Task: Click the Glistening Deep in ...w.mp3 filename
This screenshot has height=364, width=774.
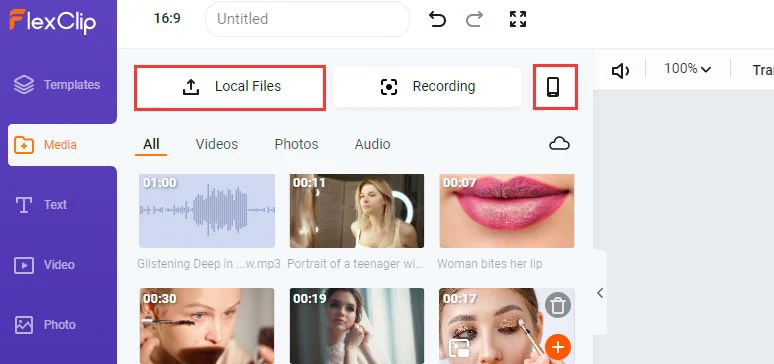Action: click(x=209, y=264)
